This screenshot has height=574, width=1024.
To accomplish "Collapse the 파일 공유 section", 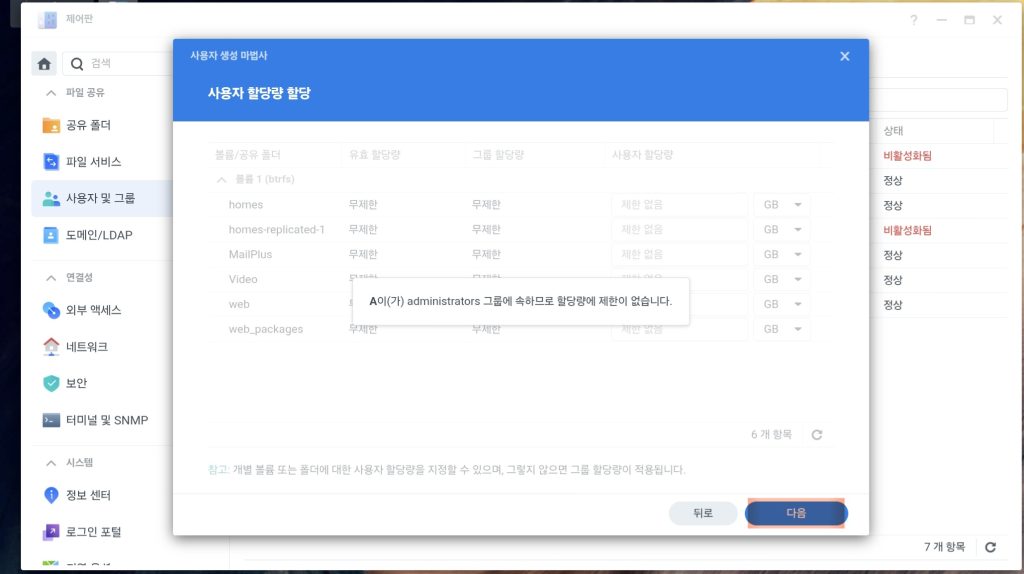I will [51, 93].
